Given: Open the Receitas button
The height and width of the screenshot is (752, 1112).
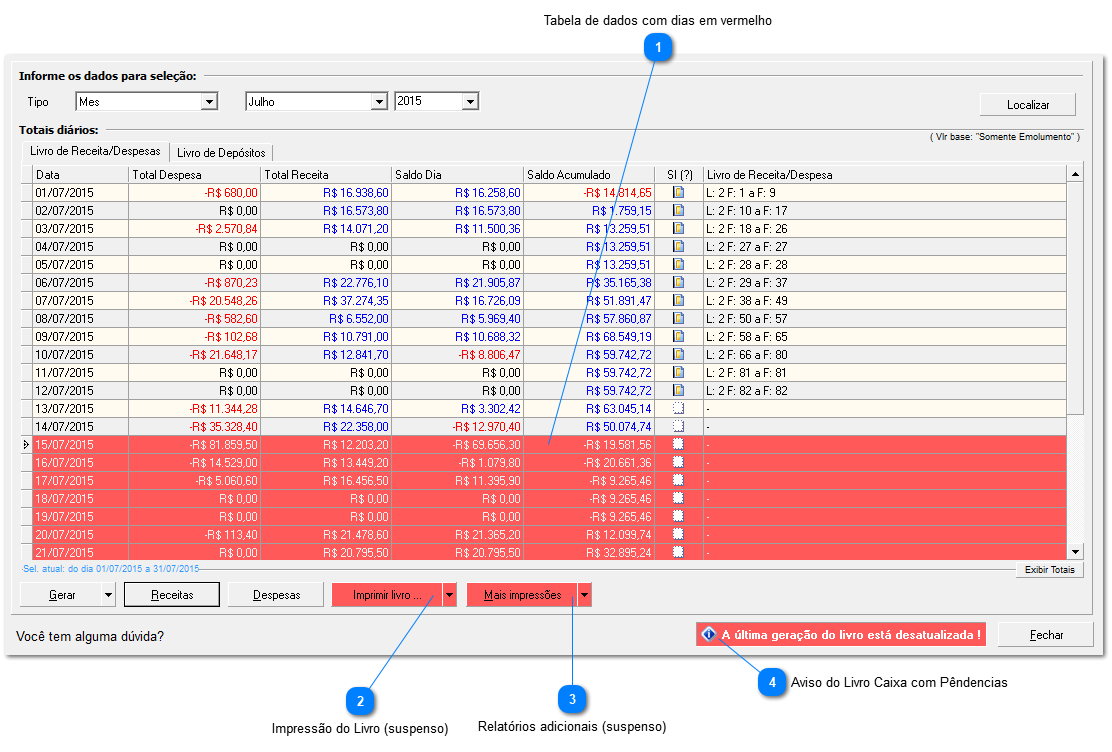Looking at the screenshot, I should pyautogui.click(x=172, y=595).
